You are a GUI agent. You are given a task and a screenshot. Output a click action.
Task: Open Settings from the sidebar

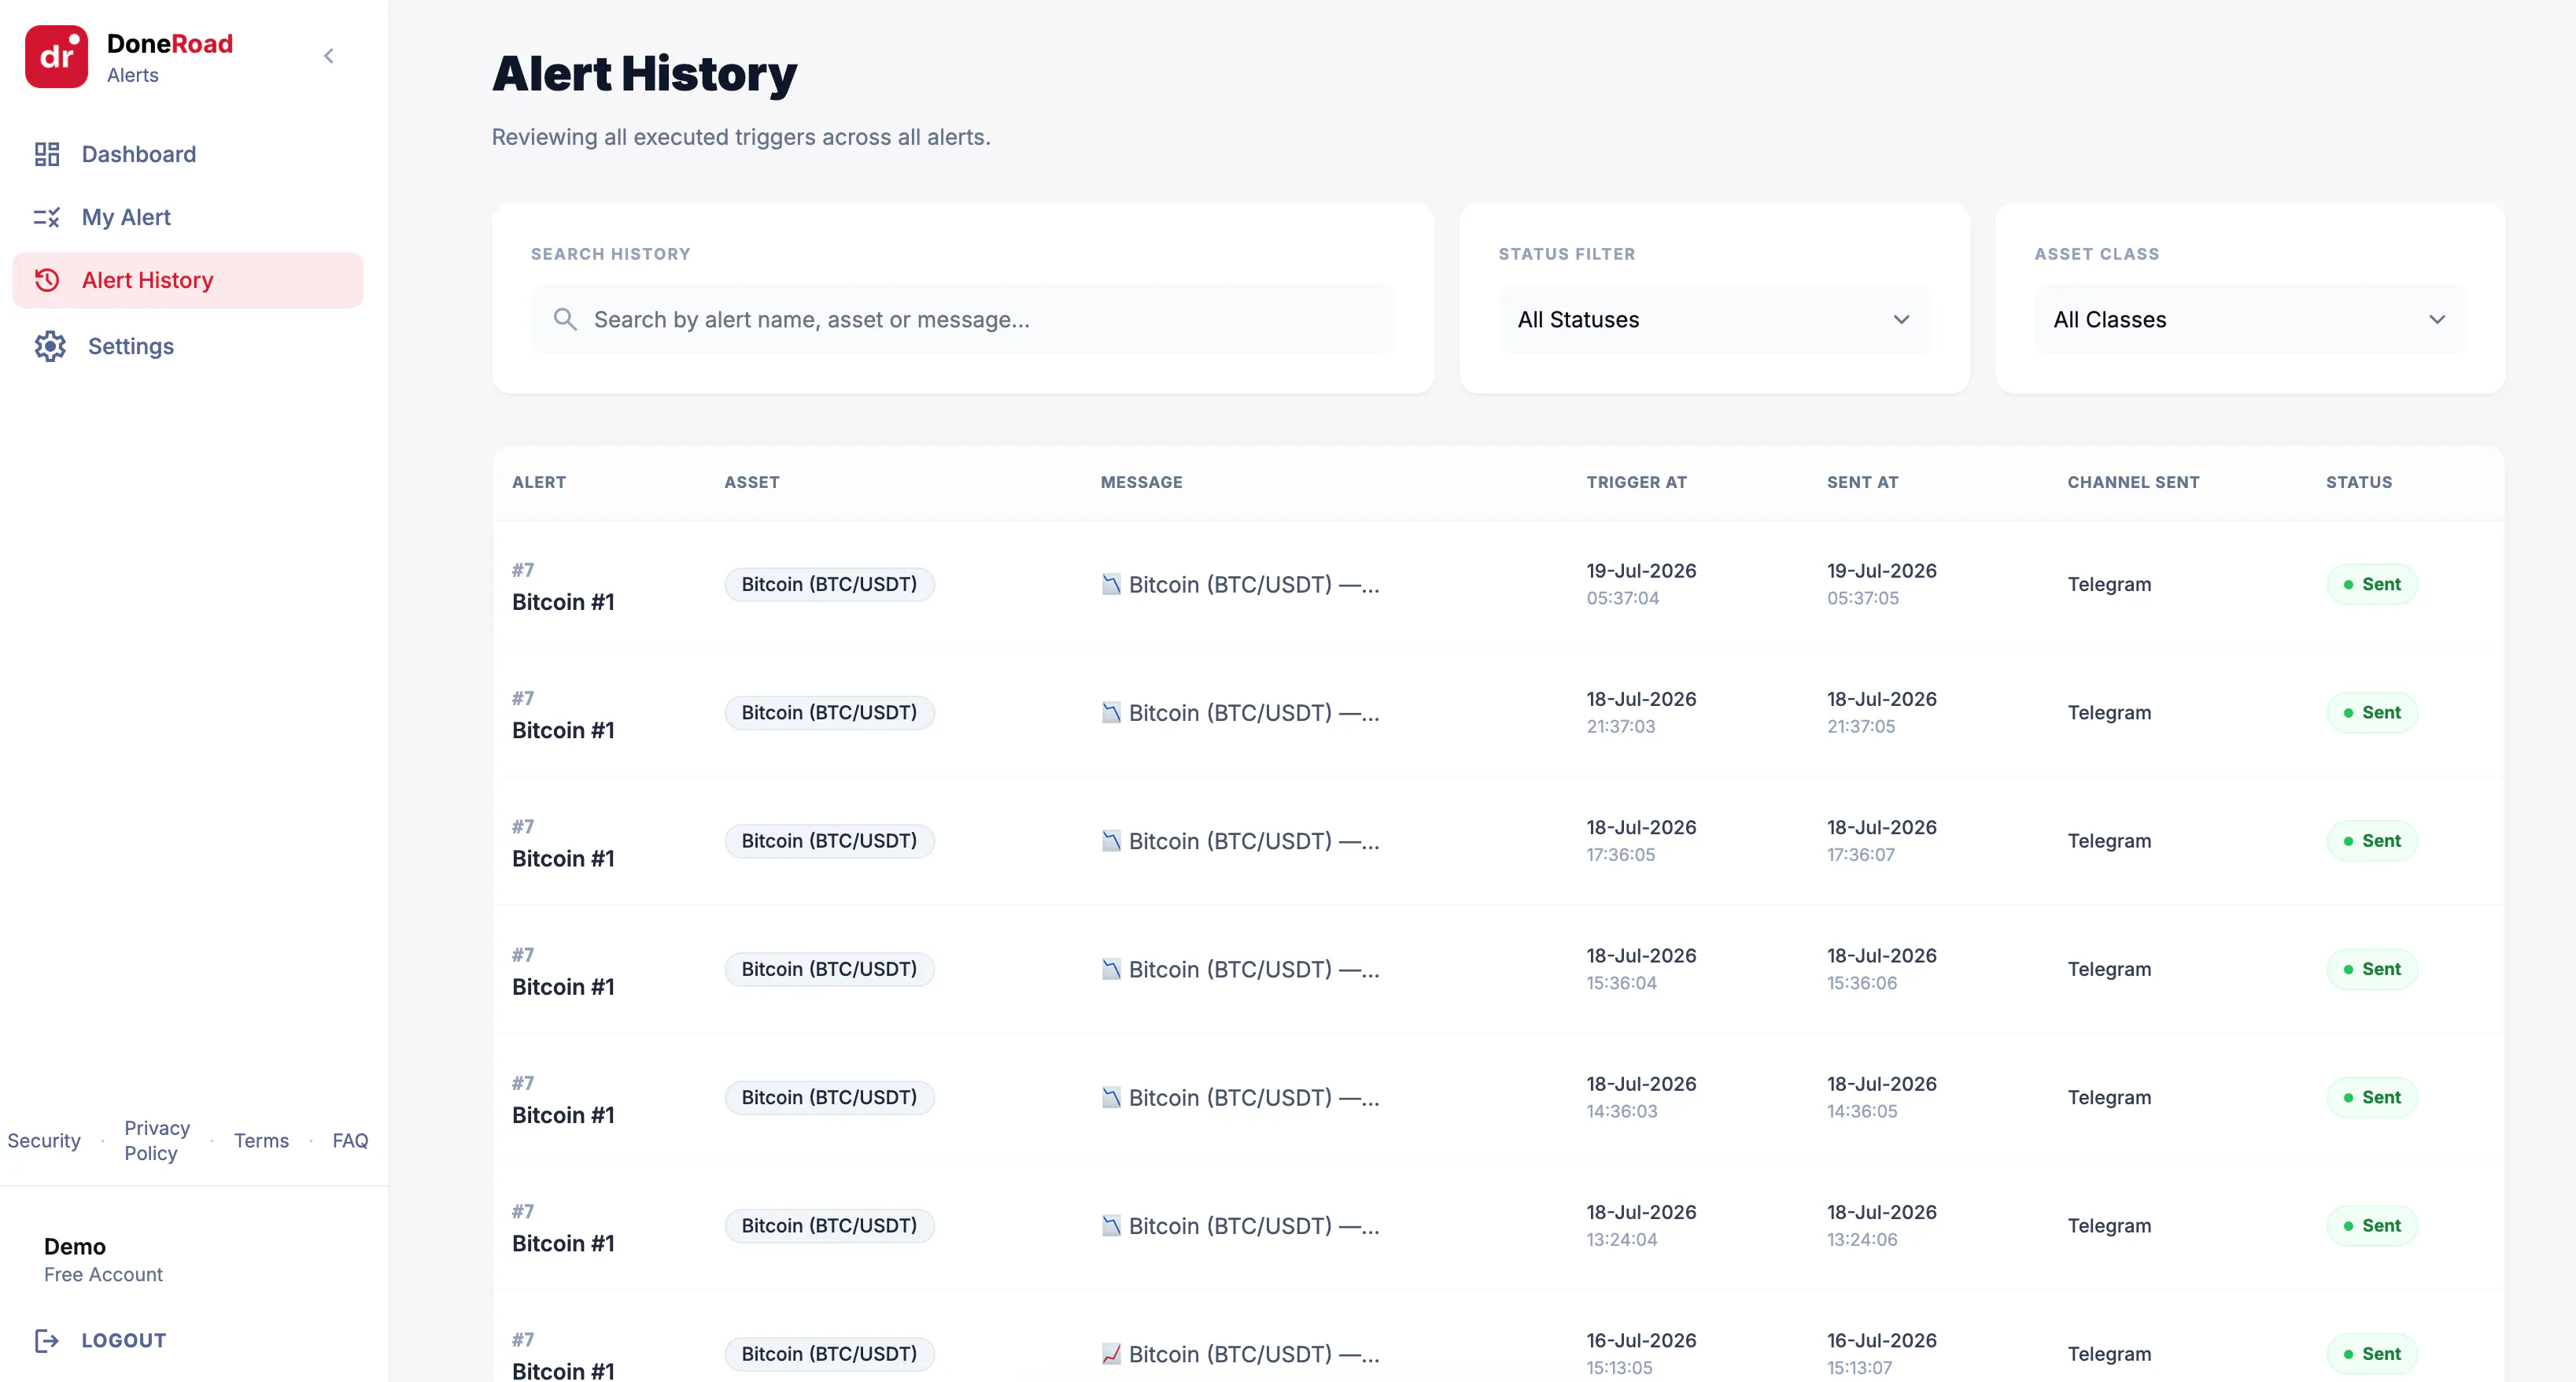(188, 346)
